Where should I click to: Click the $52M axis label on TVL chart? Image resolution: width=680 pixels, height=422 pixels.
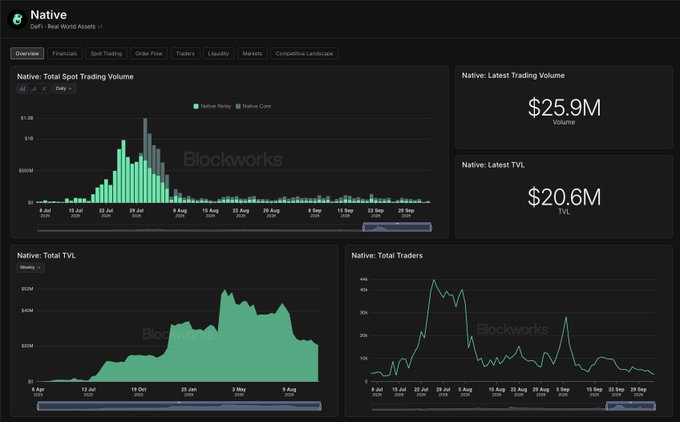coord(27,289)
